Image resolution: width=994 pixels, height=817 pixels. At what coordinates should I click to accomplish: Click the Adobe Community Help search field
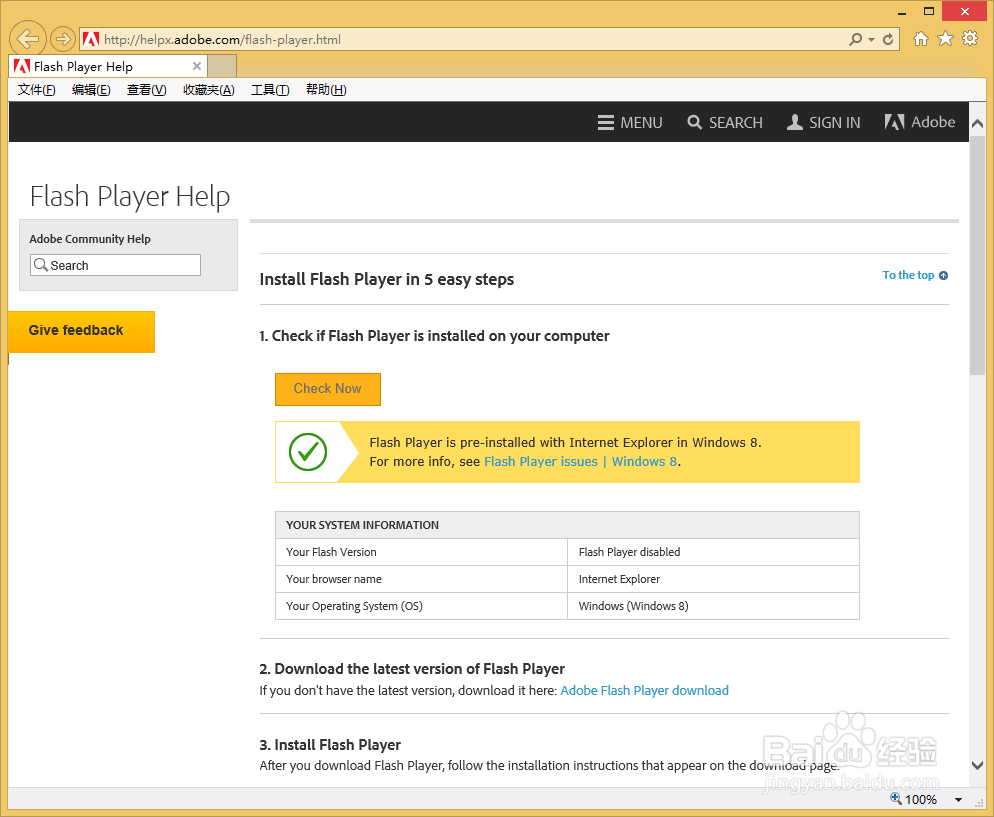tap(115, 265)
